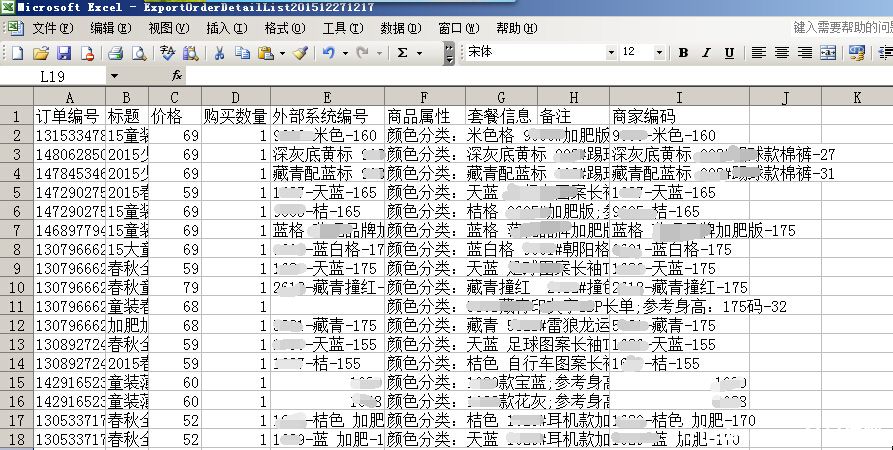Viewport: 893px width, 450px height.
Task: Open the 工具(T) menu
Action: point(343,28)
